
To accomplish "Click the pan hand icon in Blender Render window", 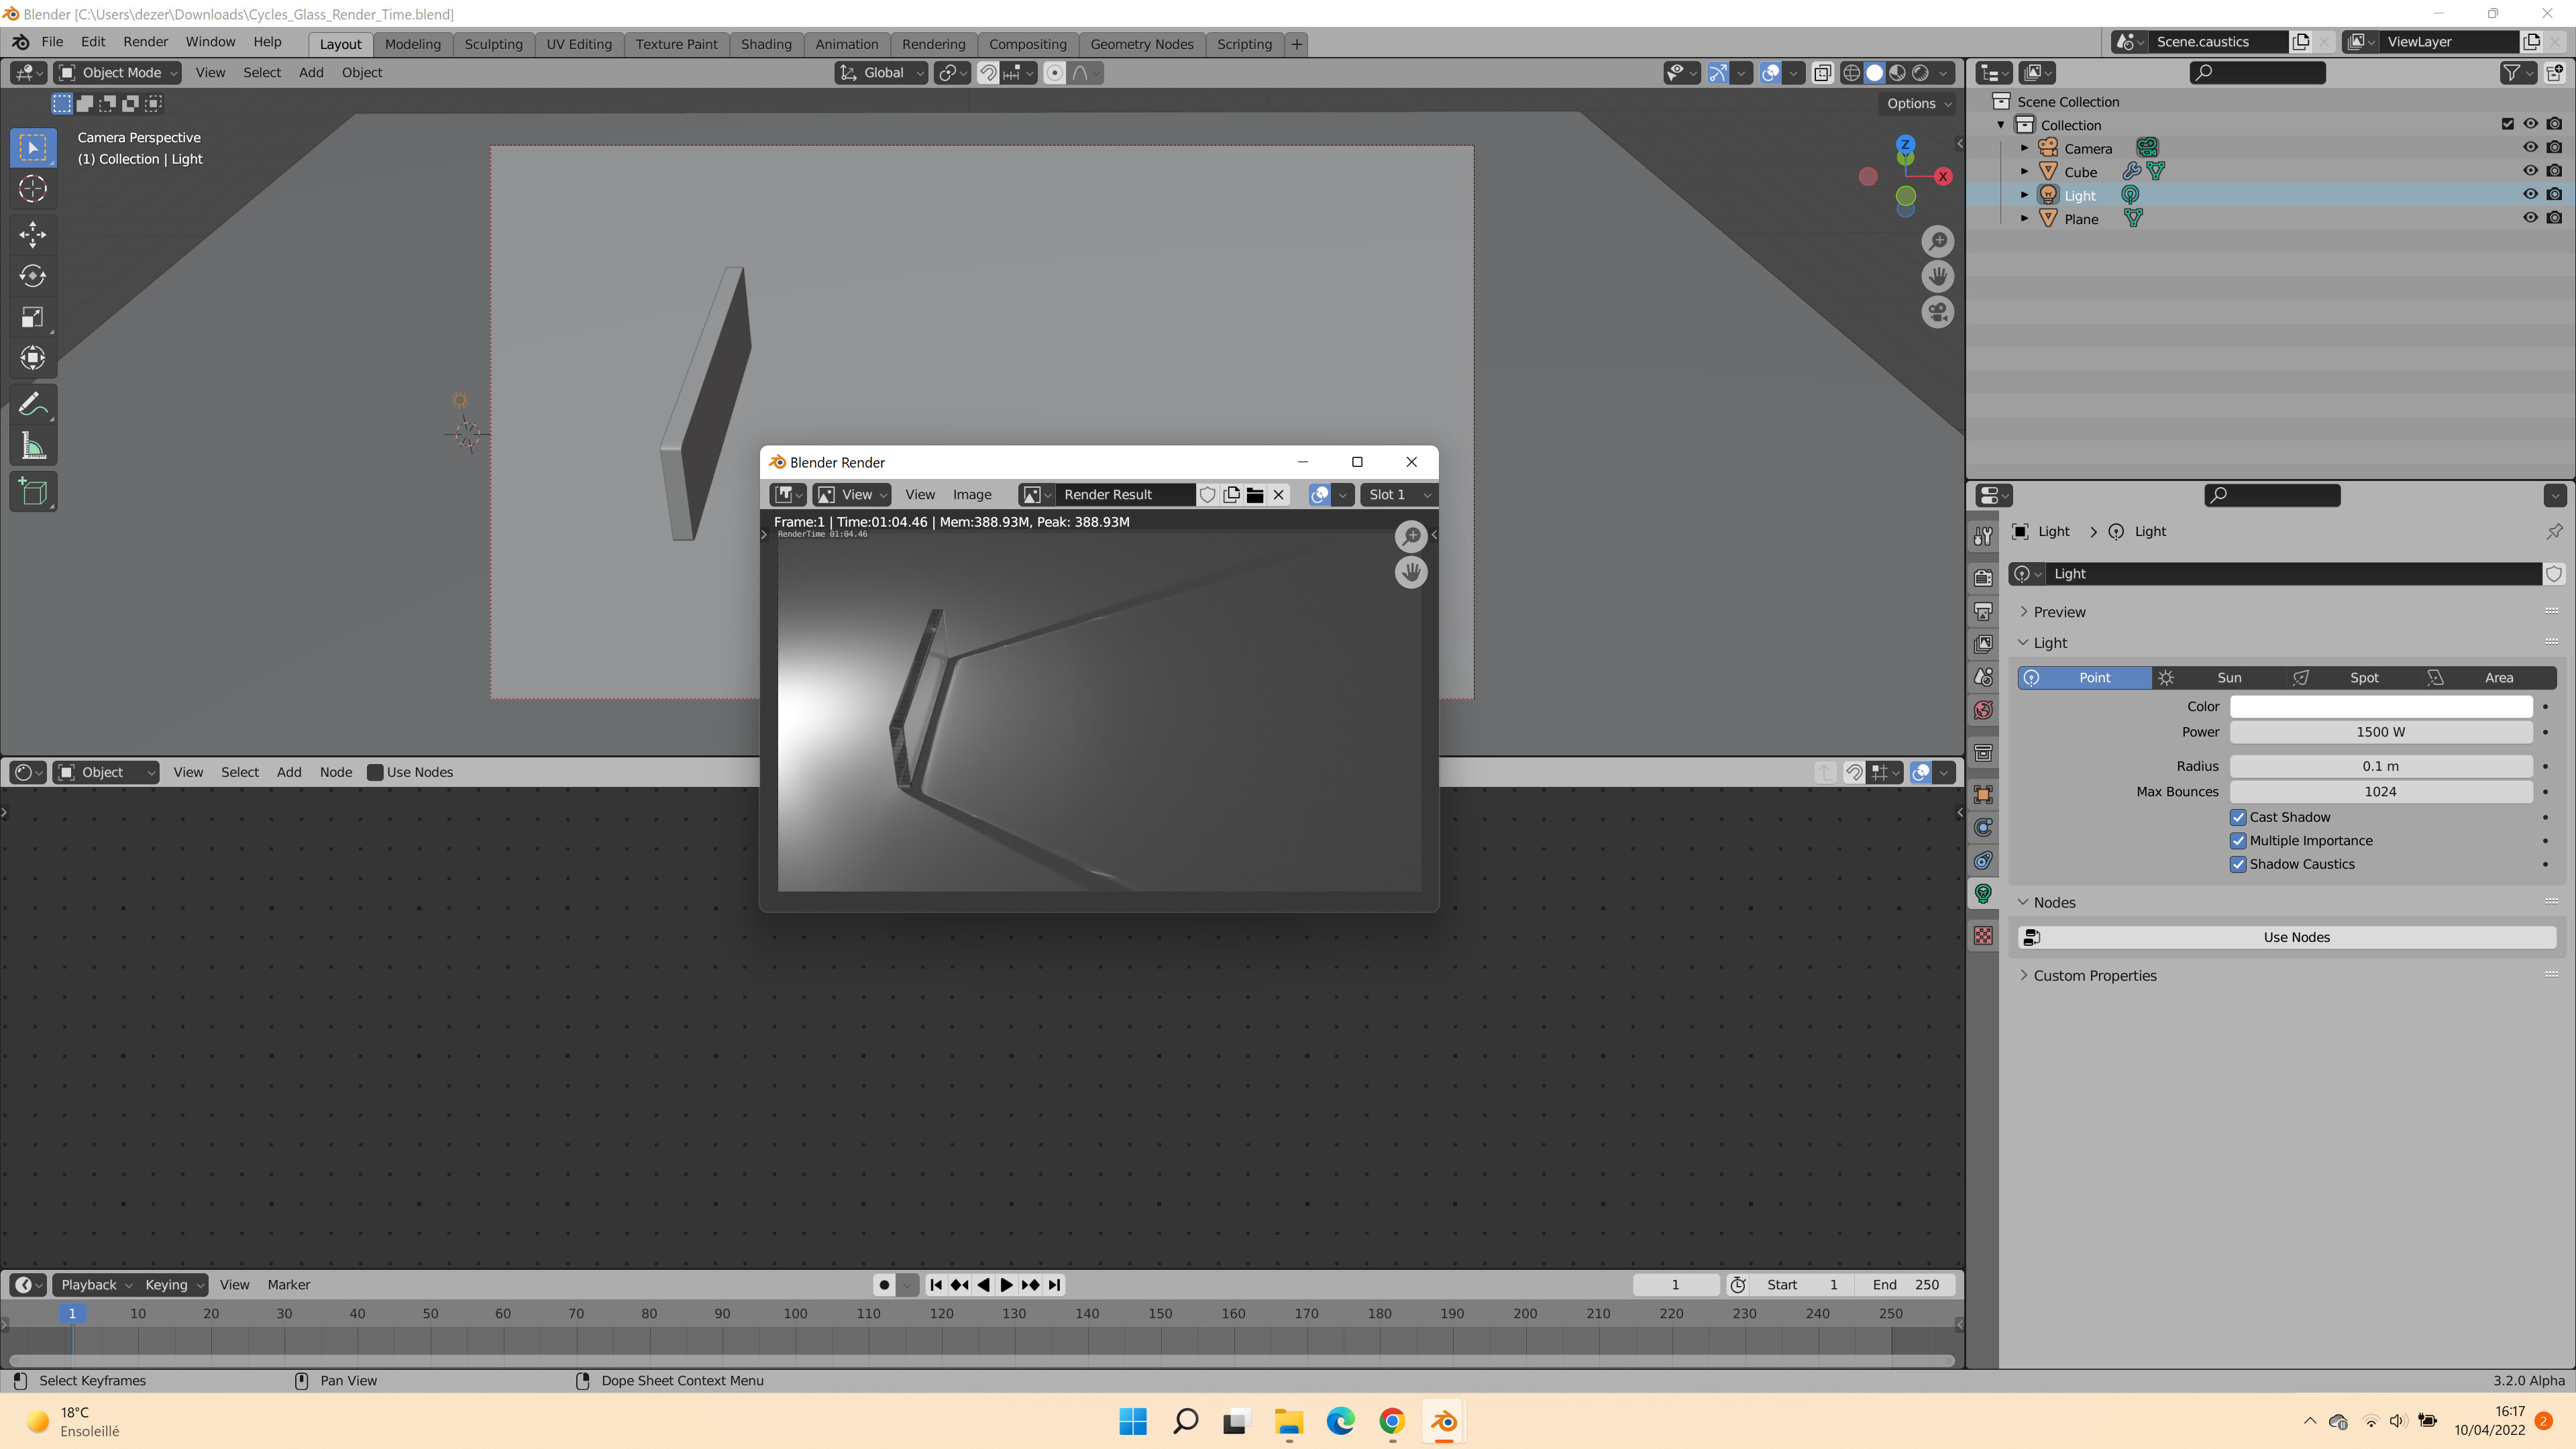I will [x=1411, y=572].
